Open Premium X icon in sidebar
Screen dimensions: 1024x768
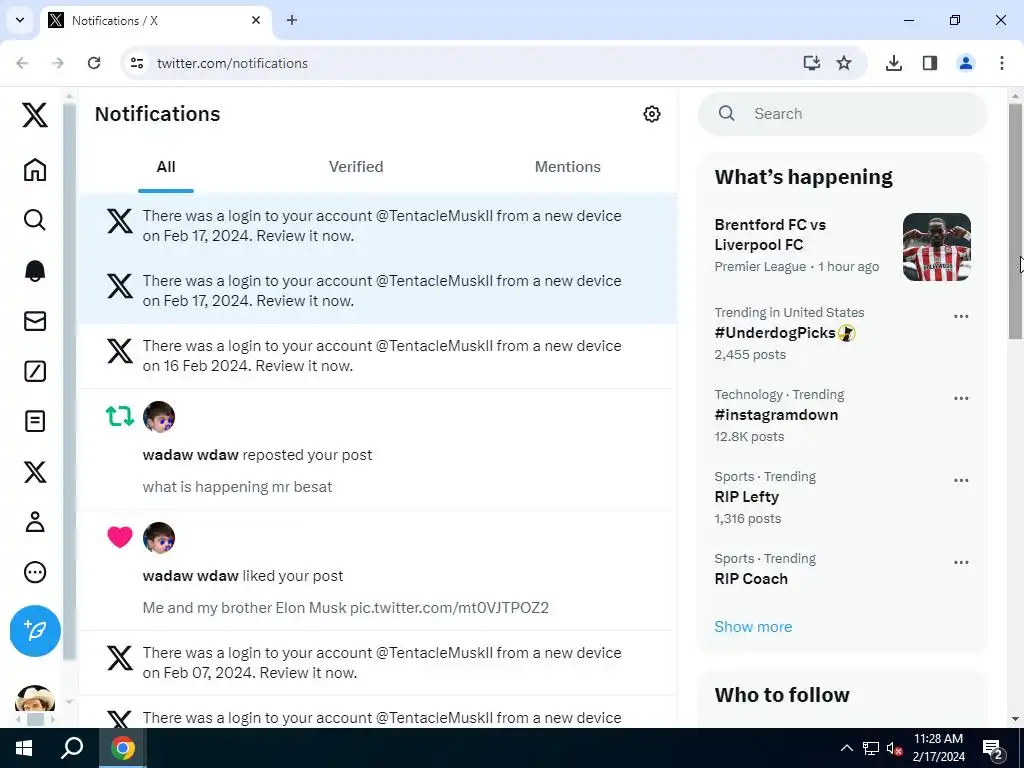(x=35, y=472)
